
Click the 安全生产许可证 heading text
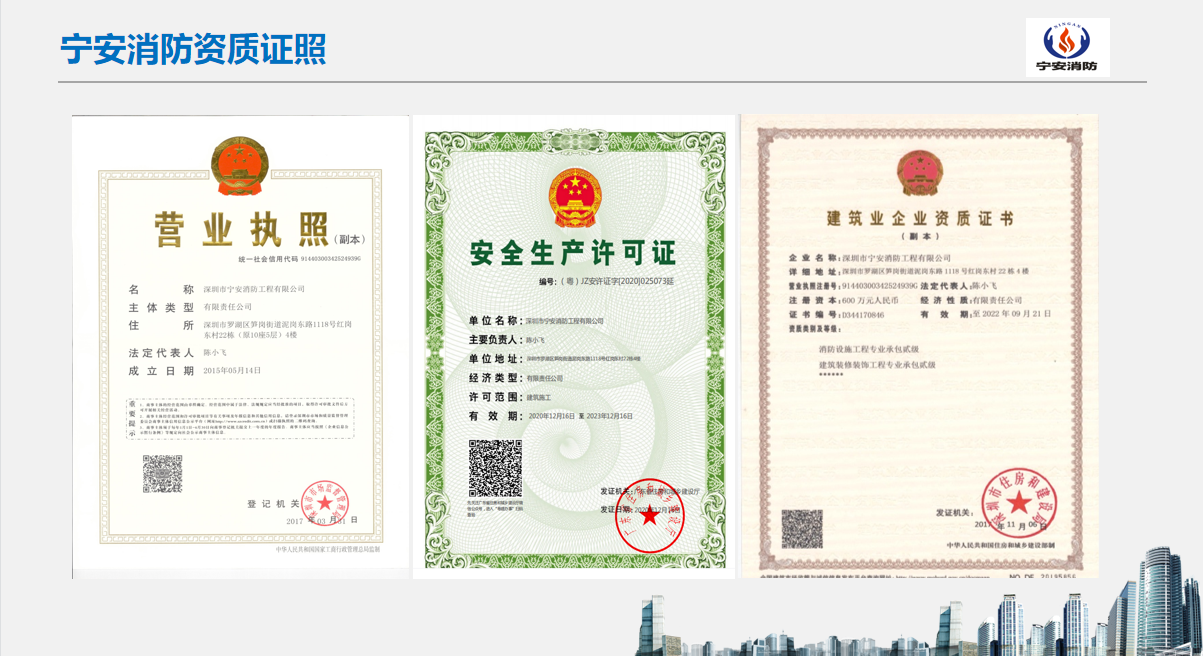coord(573,253)
